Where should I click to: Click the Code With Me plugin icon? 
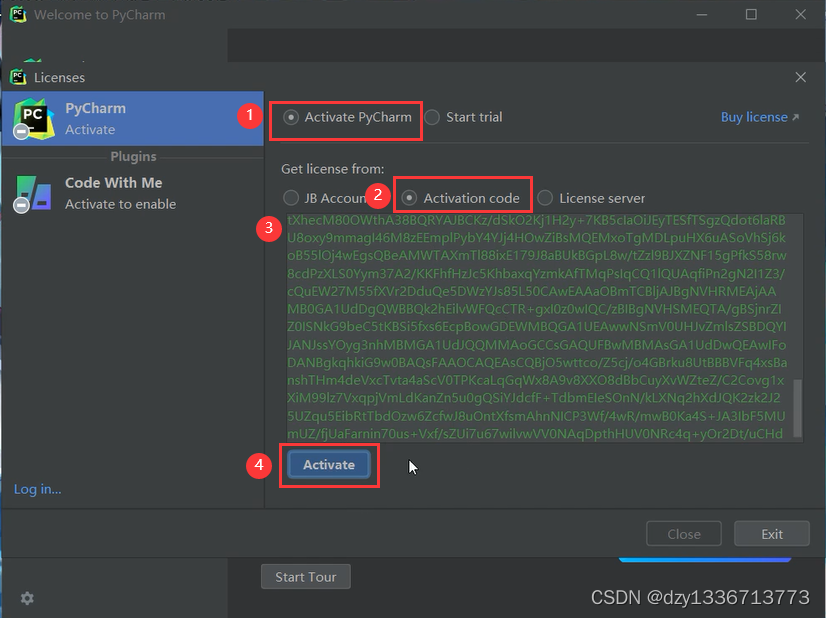tap(33, 193)
